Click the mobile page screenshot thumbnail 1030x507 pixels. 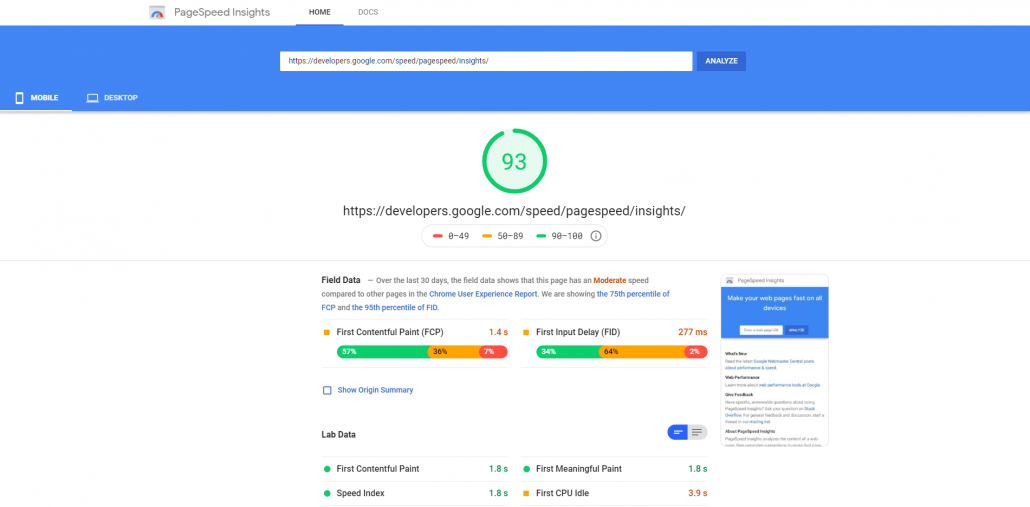click(774, 360)
